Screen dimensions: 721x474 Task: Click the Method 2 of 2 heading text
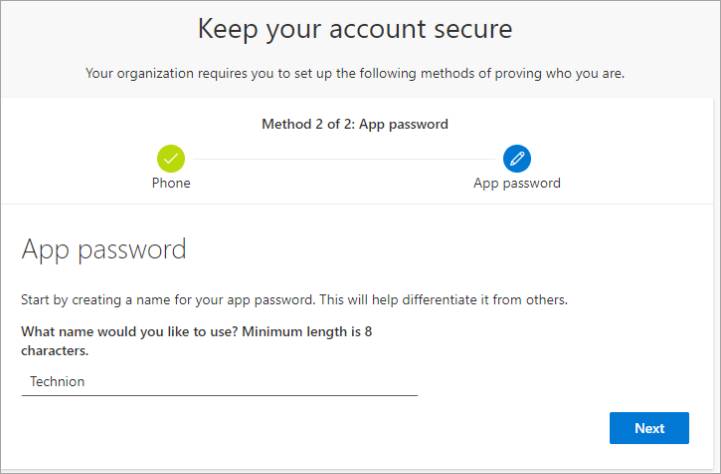(355, 124)
